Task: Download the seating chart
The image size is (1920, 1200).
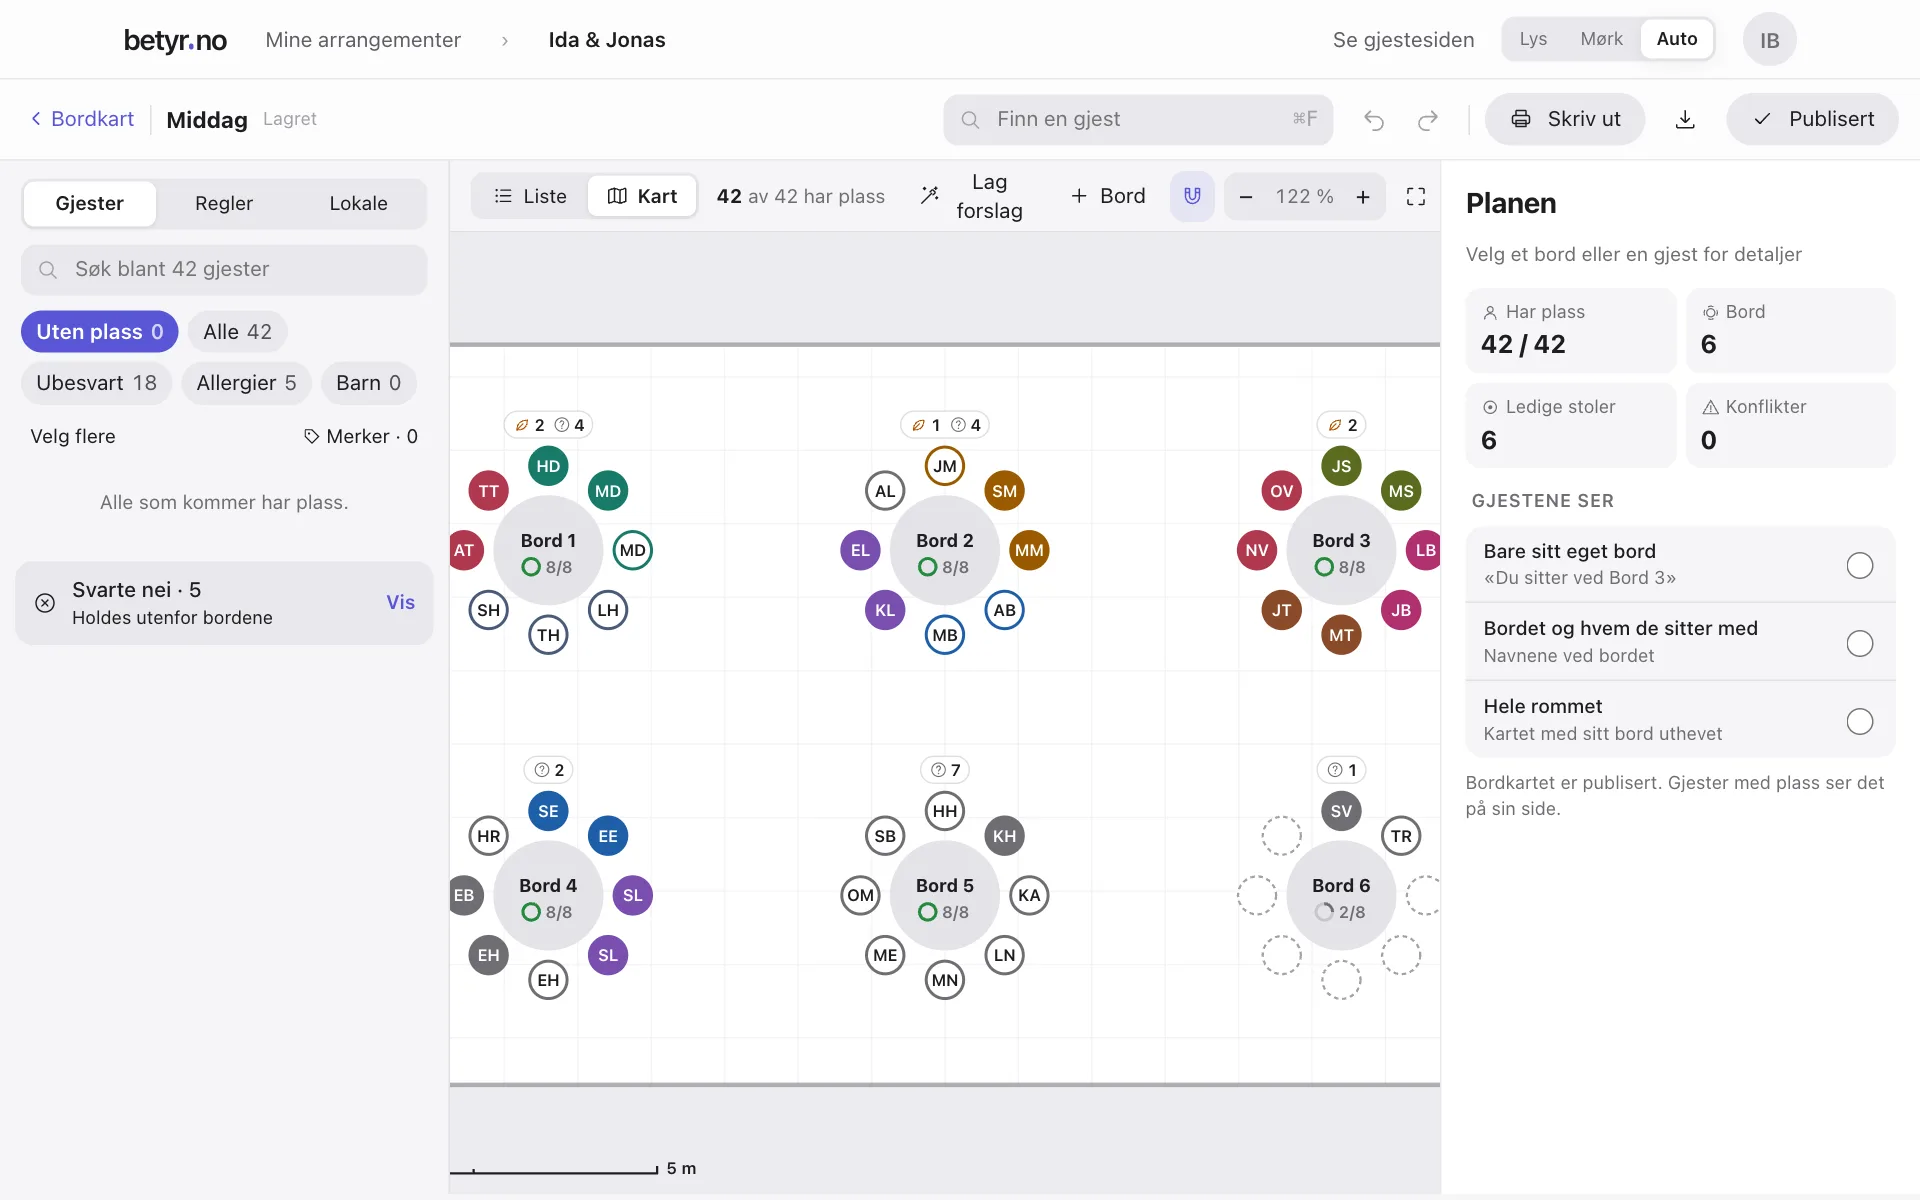Action: (1685, 120)
